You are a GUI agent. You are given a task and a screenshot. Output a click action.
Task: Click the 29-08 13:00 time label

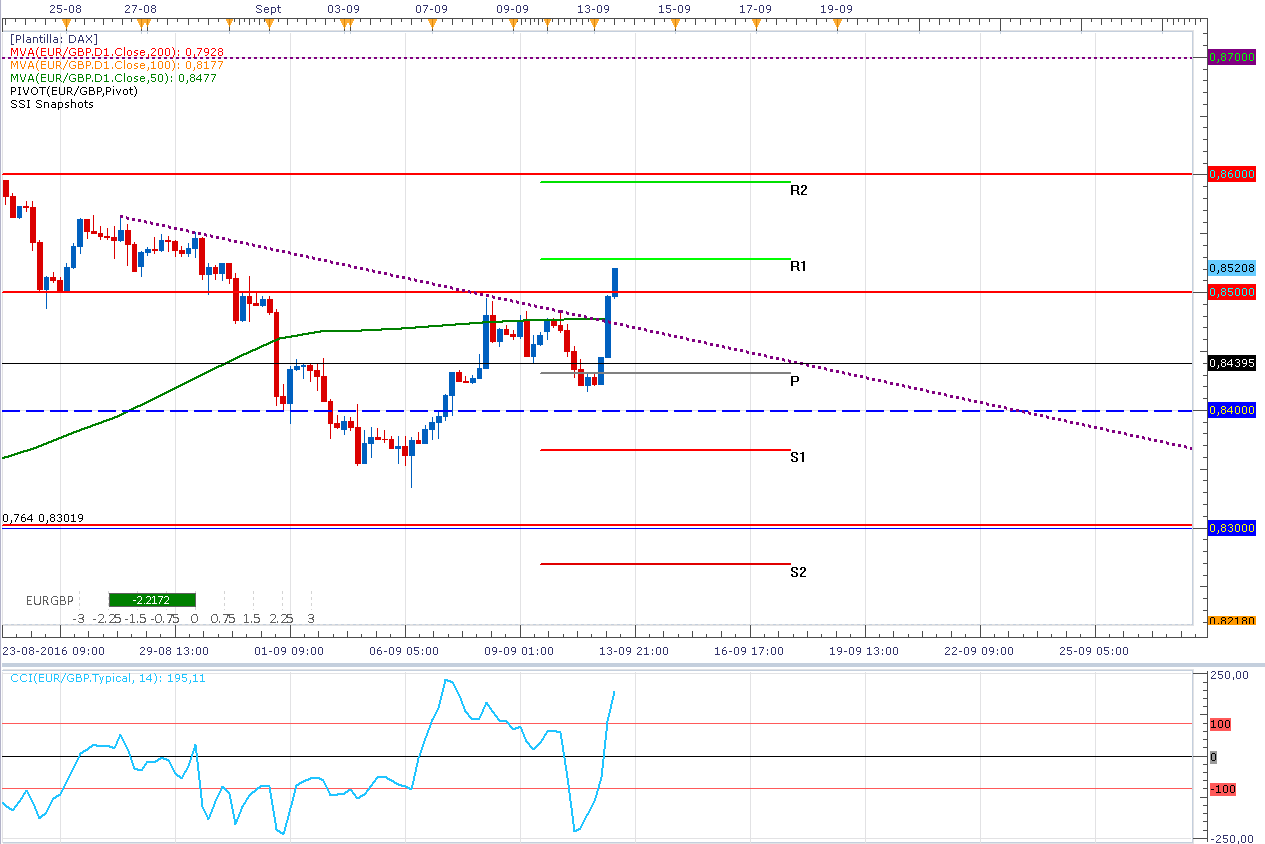click(x=173, y=650)
